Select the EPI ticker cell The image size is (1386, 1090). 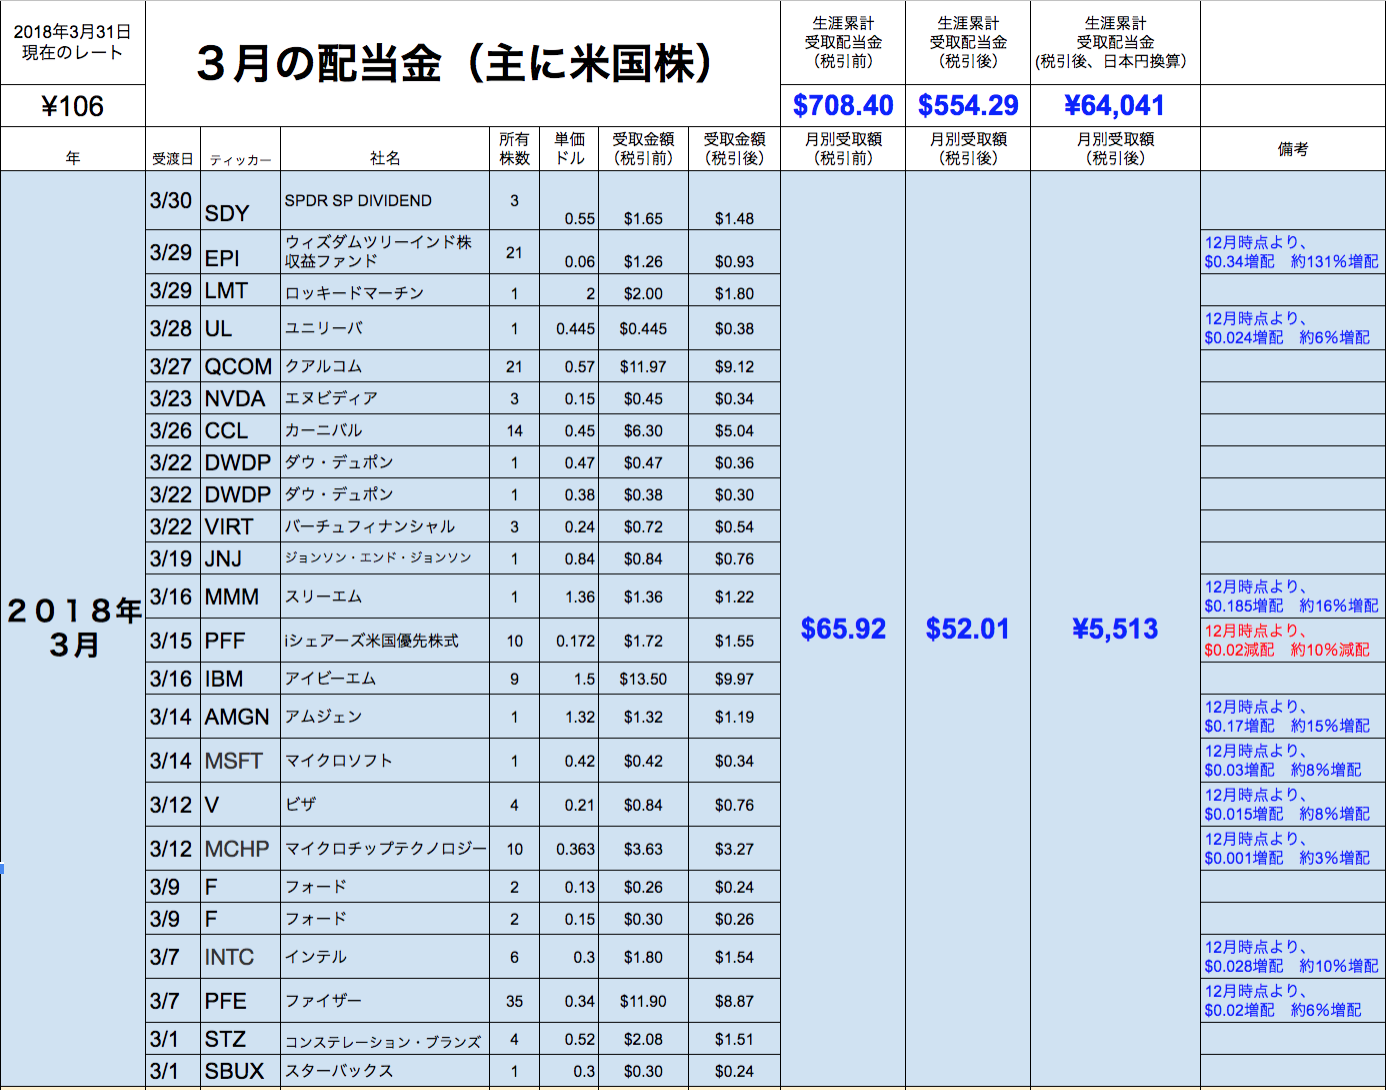240,253
